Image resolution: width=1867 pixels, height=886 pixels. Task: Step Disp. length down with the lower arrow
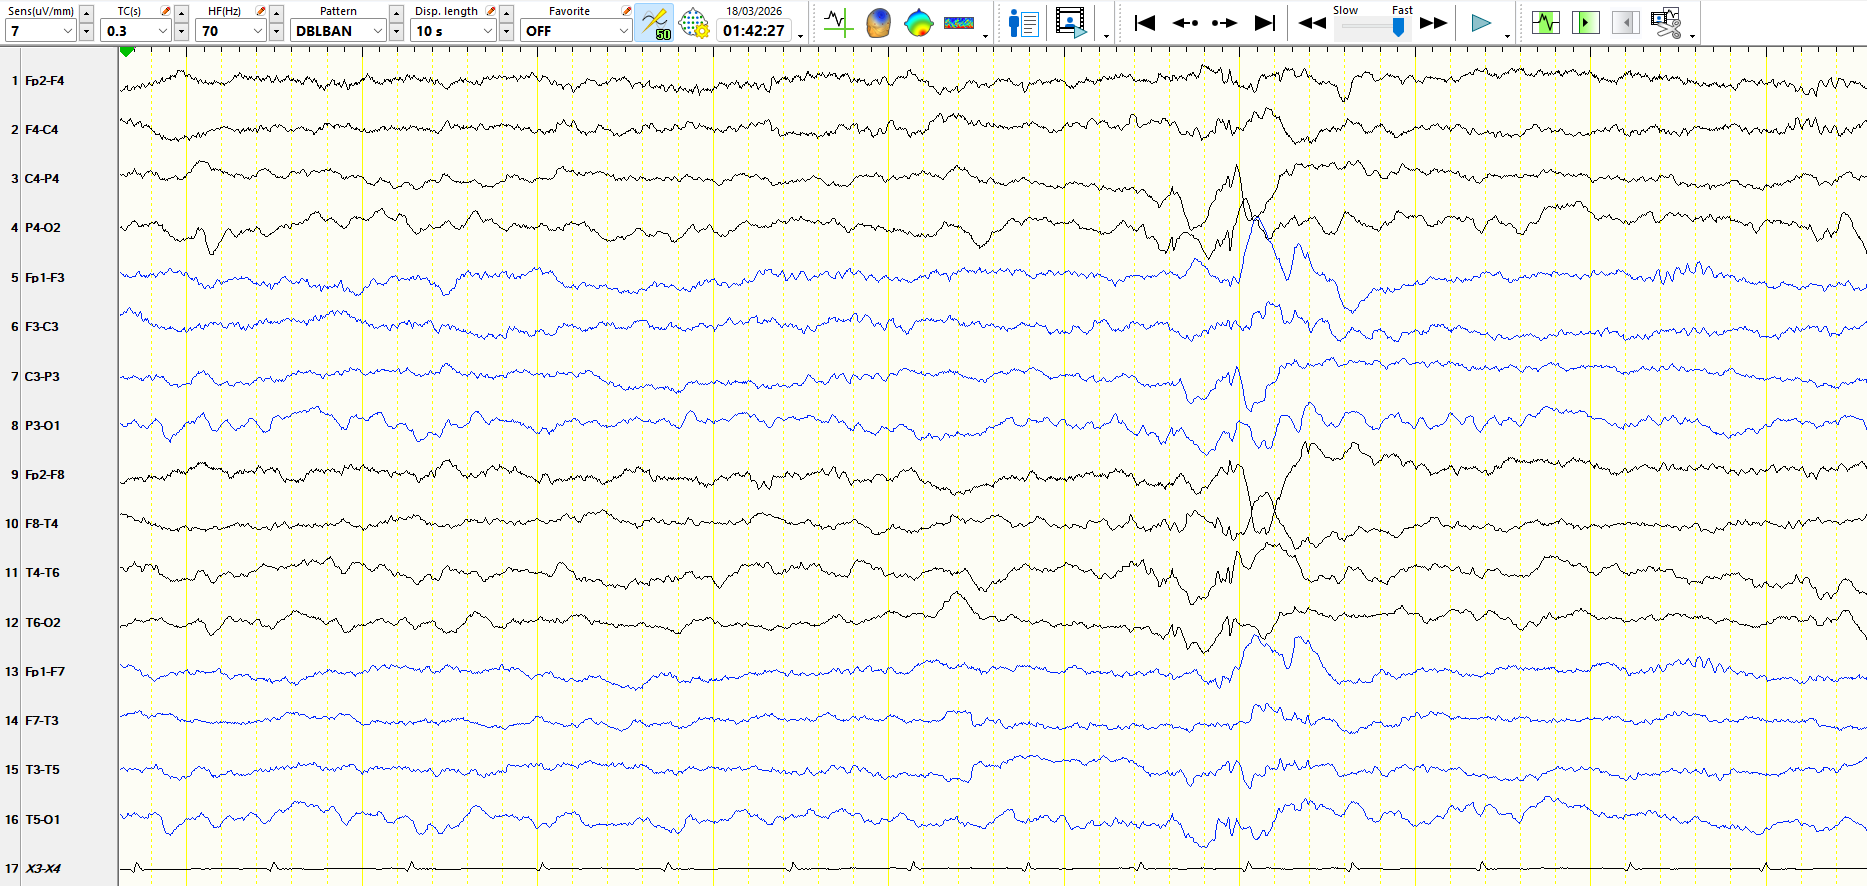point(506,31)
